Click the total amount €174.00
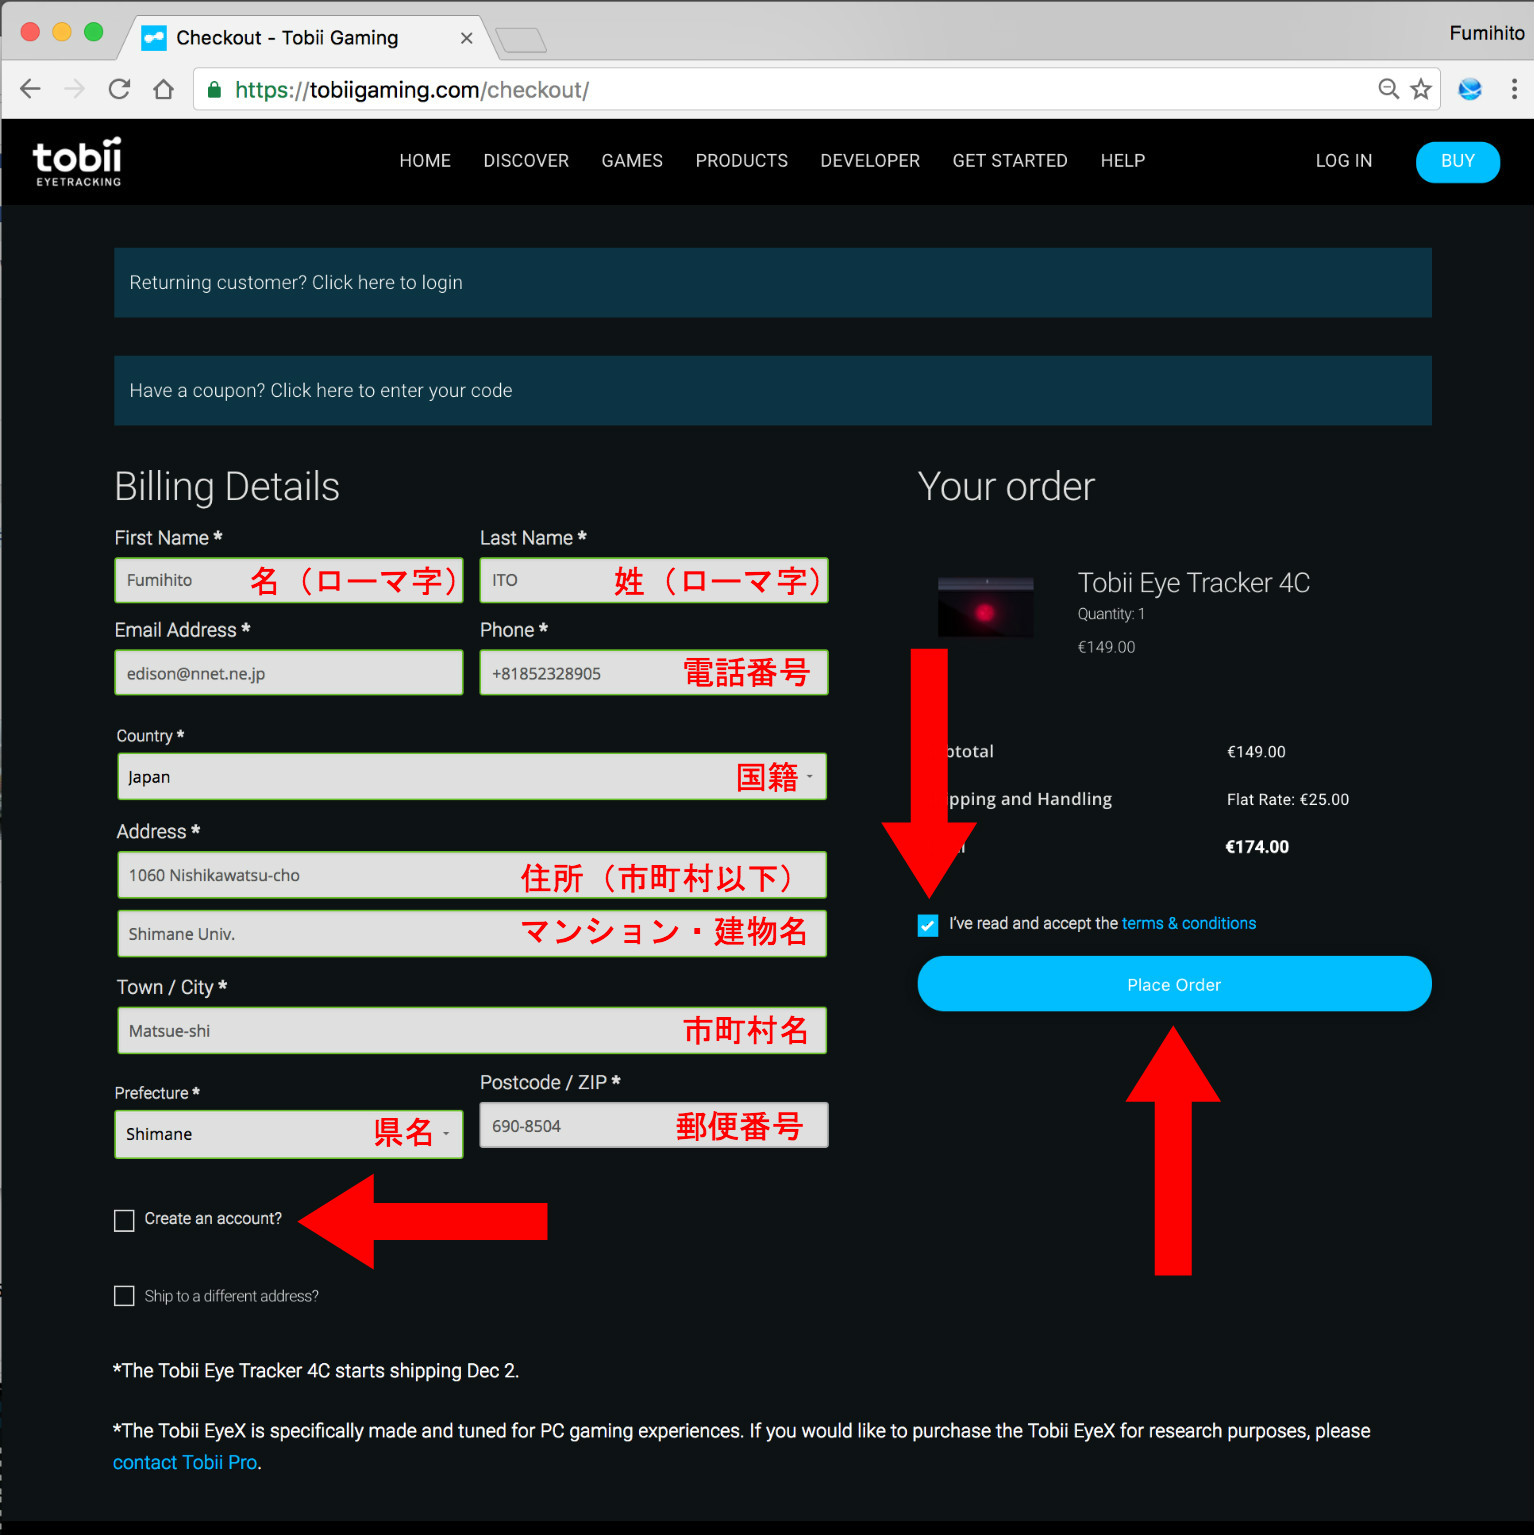This screenshot has width=1534, height=1535. [1257, 847]
